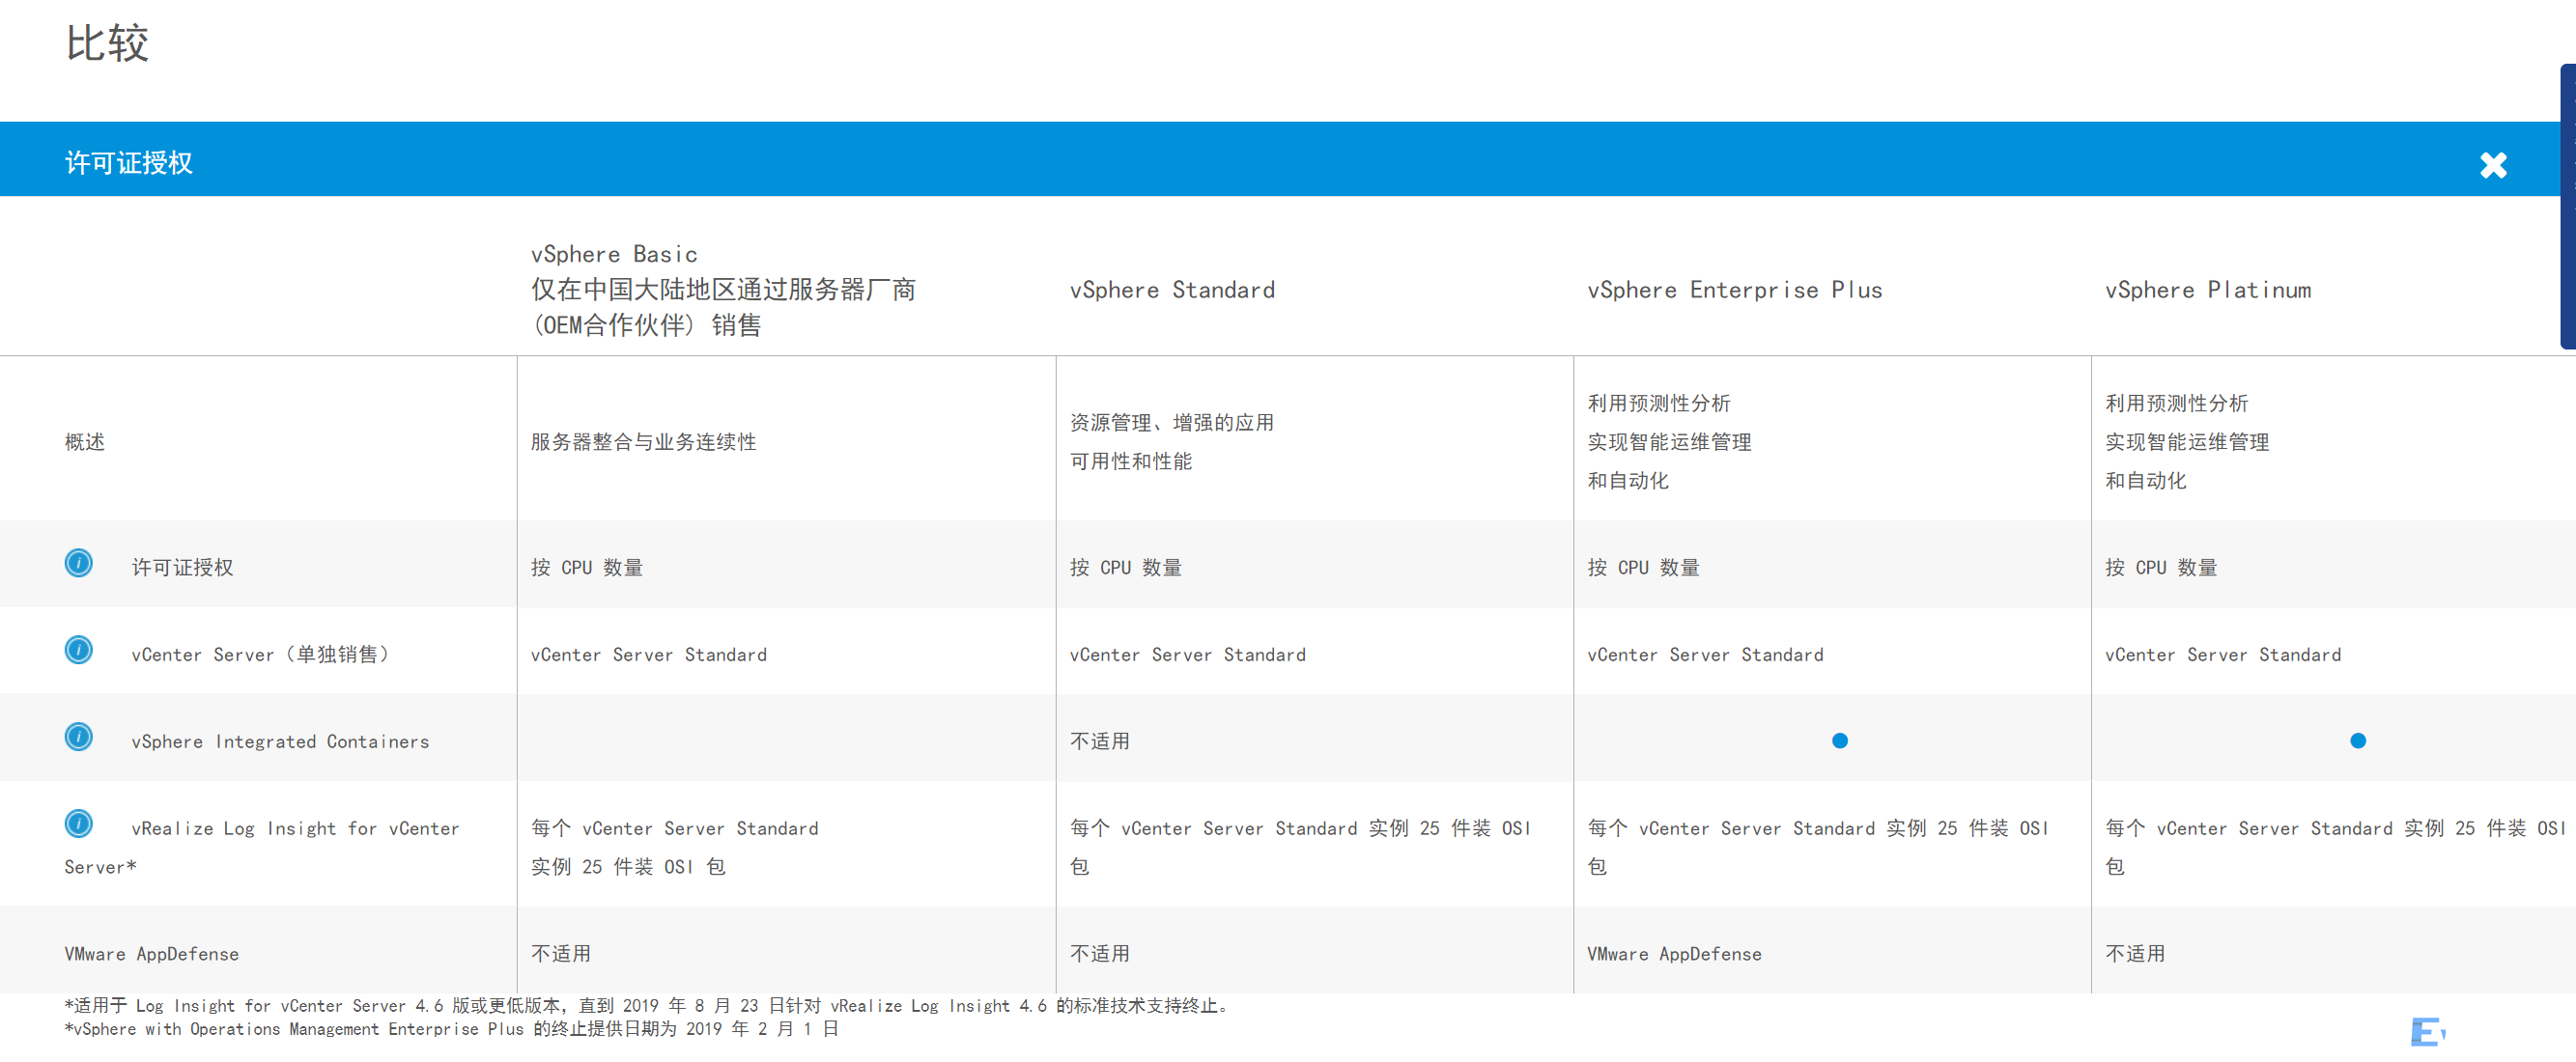This screenshot has width=2576, height=1062.
Task: Click 按 CPU 数量 in Platinum column
Action: [x=2161, y=567]
